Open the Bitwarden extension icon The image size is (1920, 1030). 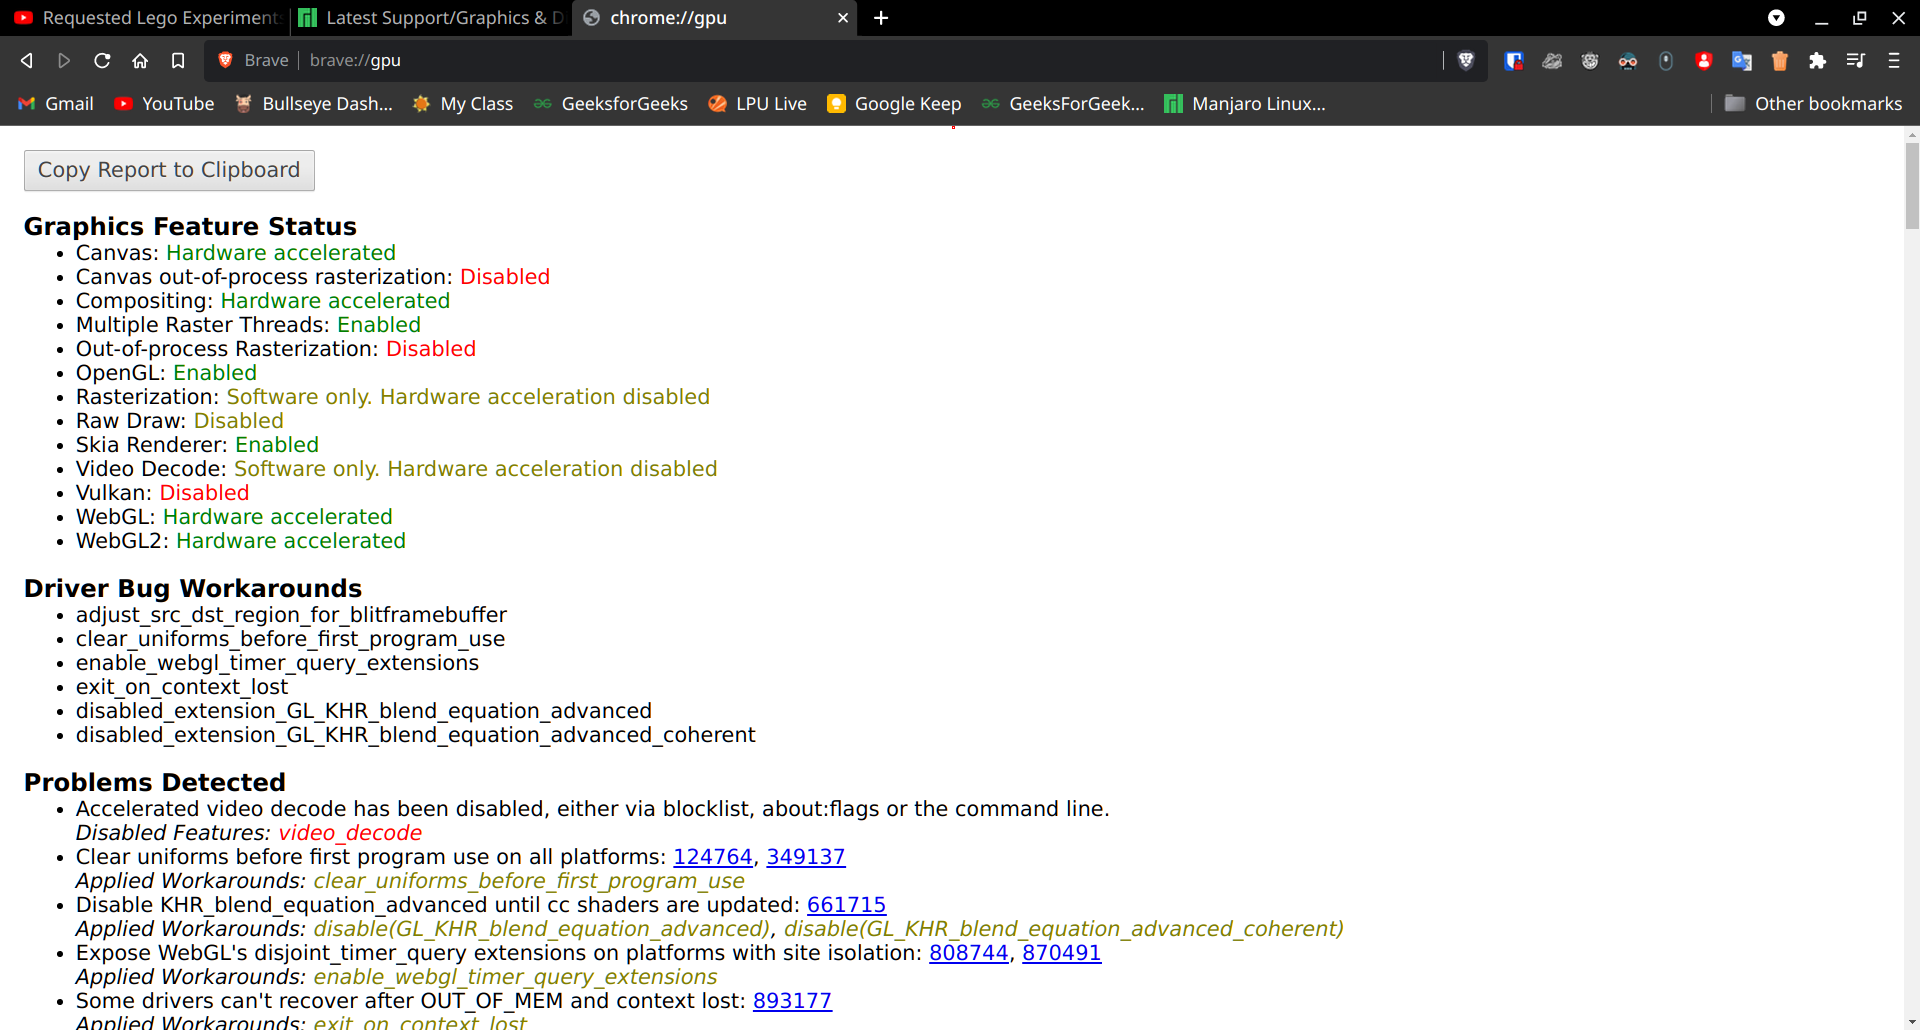pyautogui.click(x=1514, y=61)
